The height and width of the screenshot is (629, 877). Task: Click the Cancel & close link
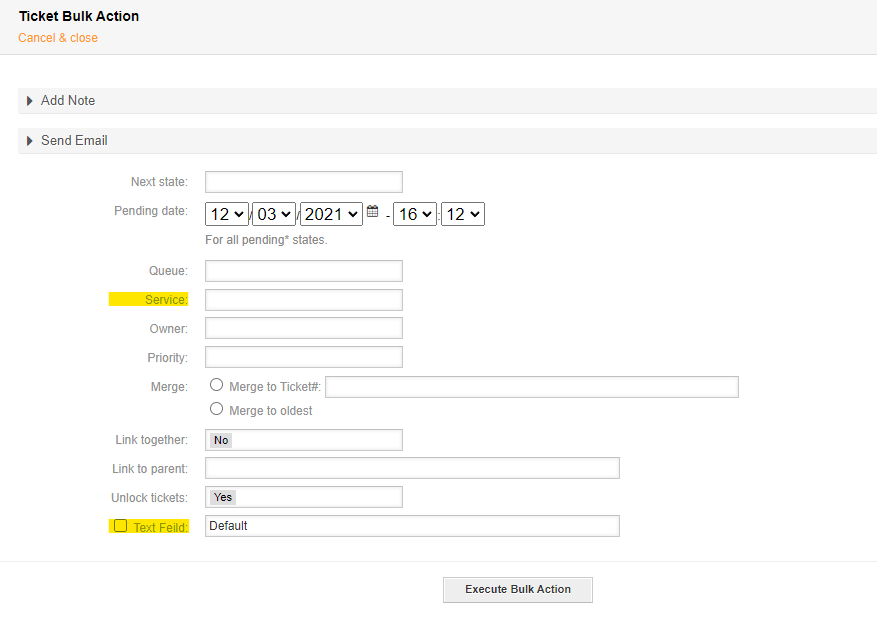(x=58, y=38)
